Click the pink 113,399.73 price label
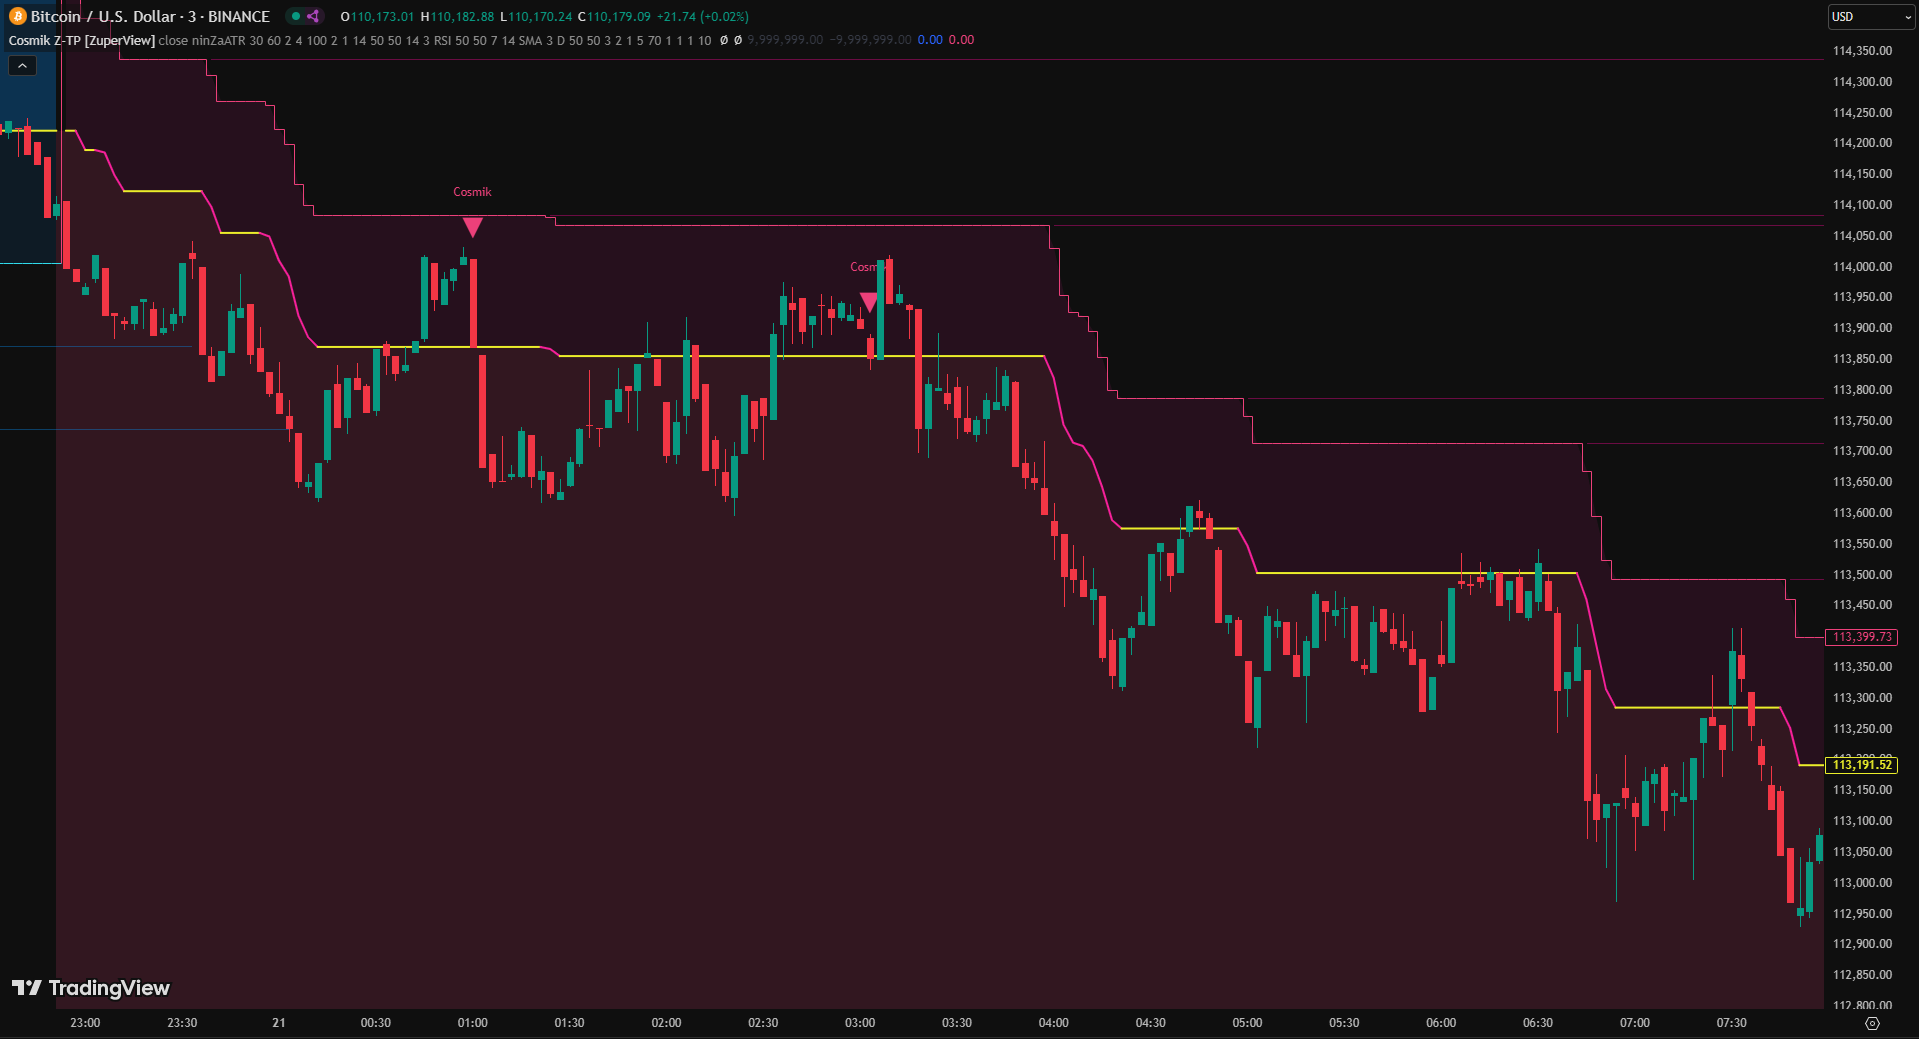The image size is (1919, 1039). pos(1861,637)
